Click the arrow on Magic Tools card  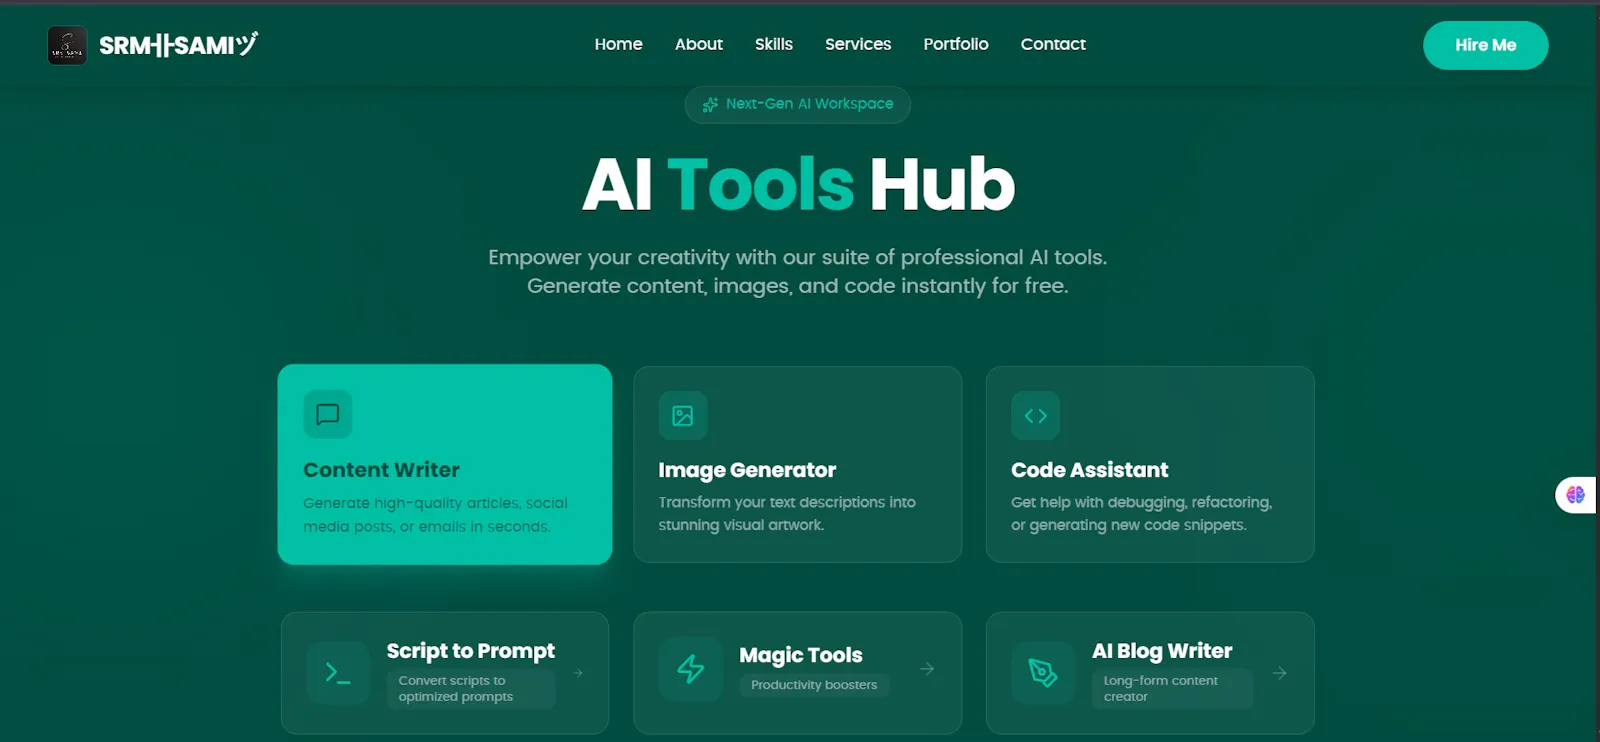(x=927, y=669)
